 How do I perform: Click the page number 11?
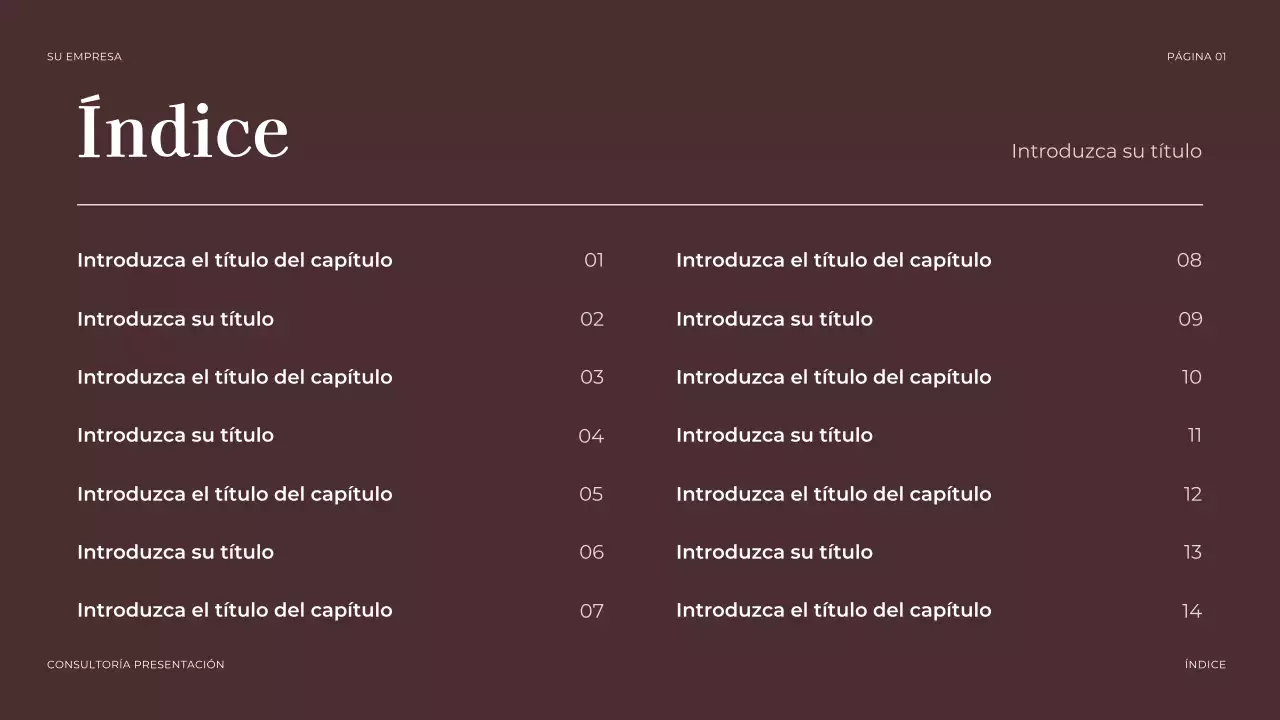[x=1194, y=435]
